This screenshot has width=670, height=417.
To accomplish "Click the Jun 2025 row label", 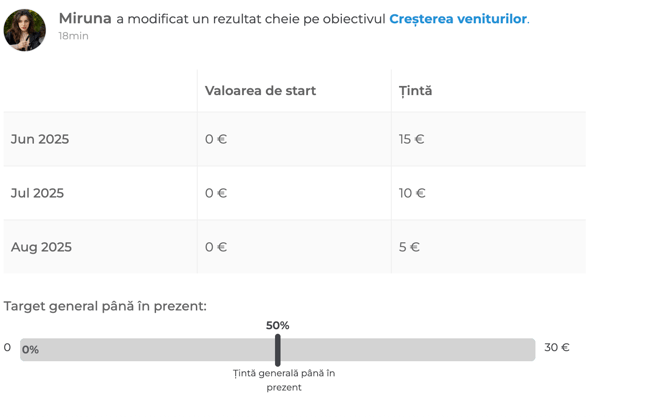I will pos(40,139).
